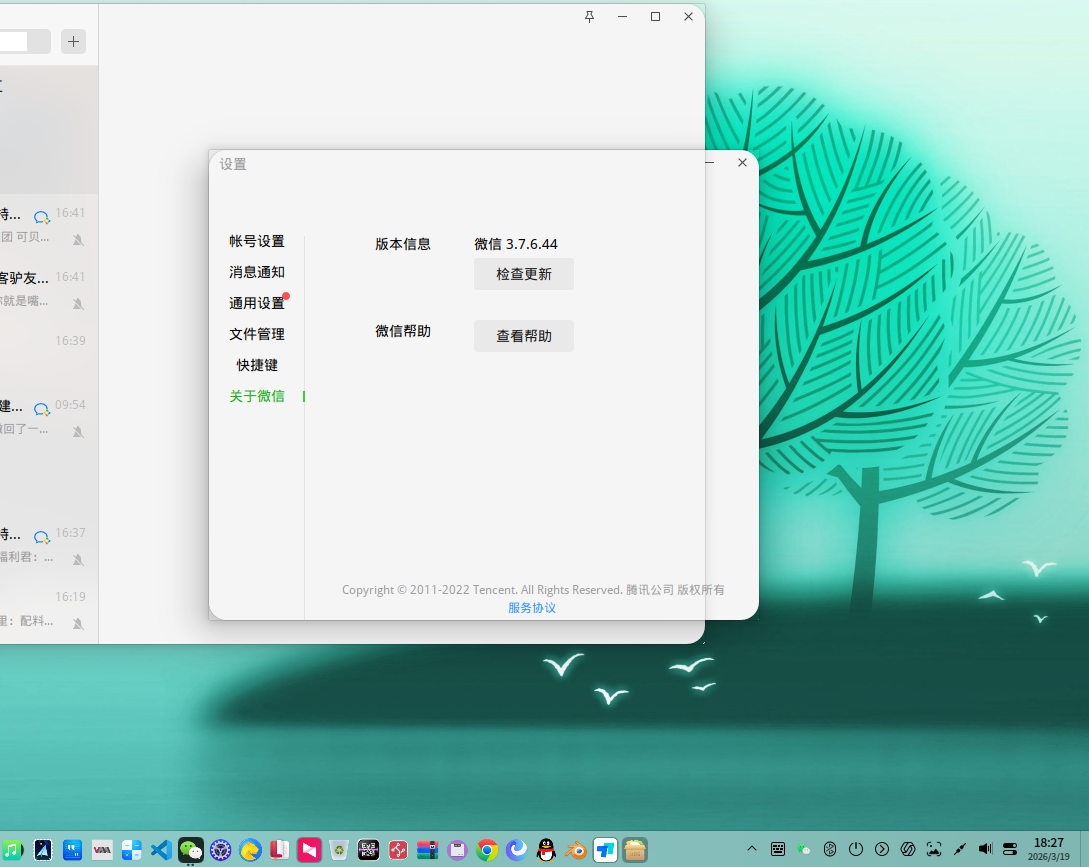
Task: Open the blue quote-mark app in dock
Action: 72,850
